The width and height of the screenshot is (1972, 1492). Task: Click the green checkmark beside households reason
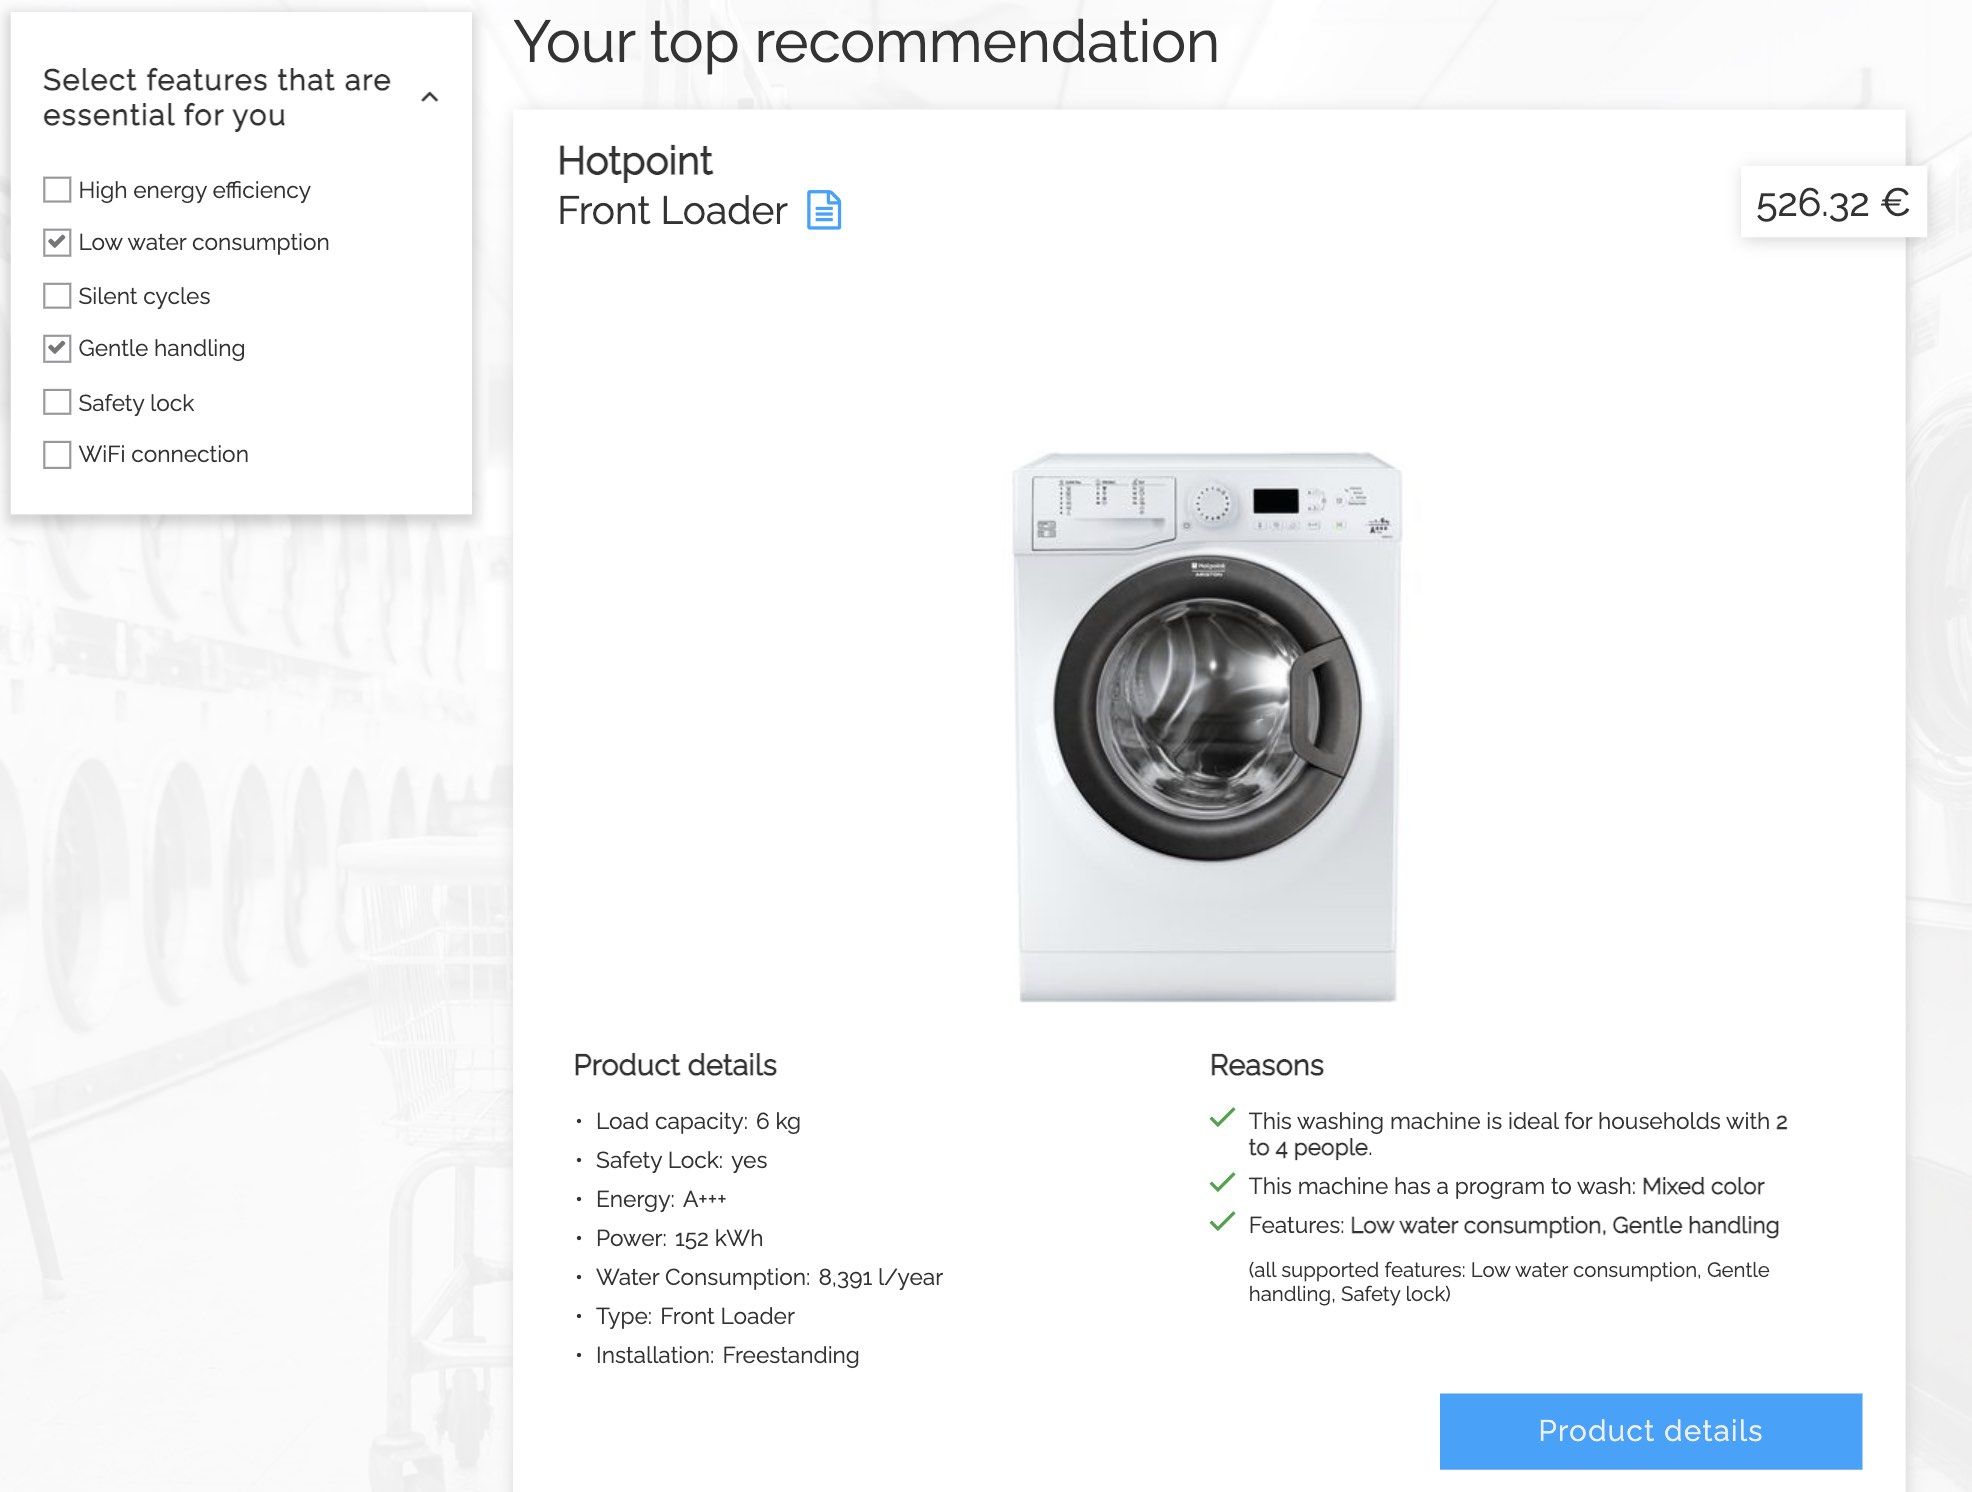click(x=1222, y=1119)
